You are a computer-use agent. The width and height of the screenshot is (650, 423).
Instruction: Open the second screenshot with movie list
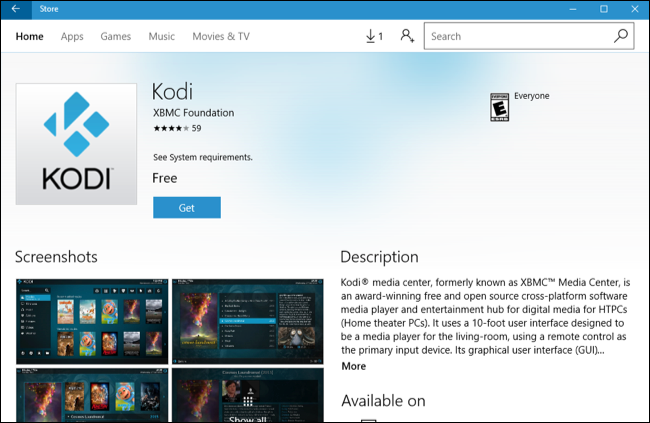tap(248, 321)
